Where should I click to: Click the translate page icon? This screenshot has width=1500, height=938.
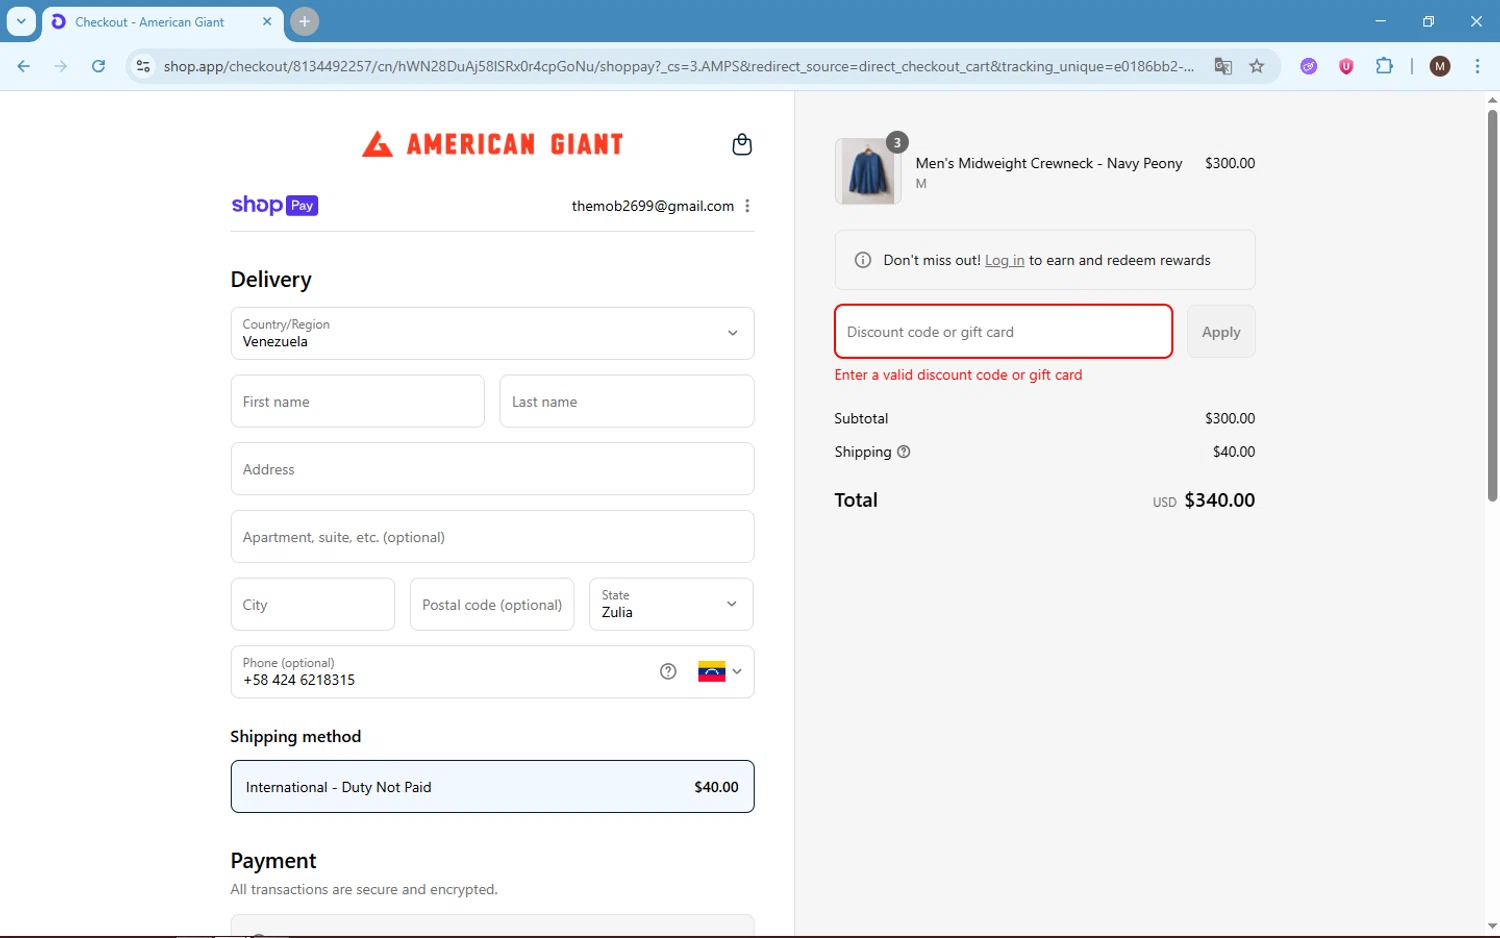tap(1223, 66)
